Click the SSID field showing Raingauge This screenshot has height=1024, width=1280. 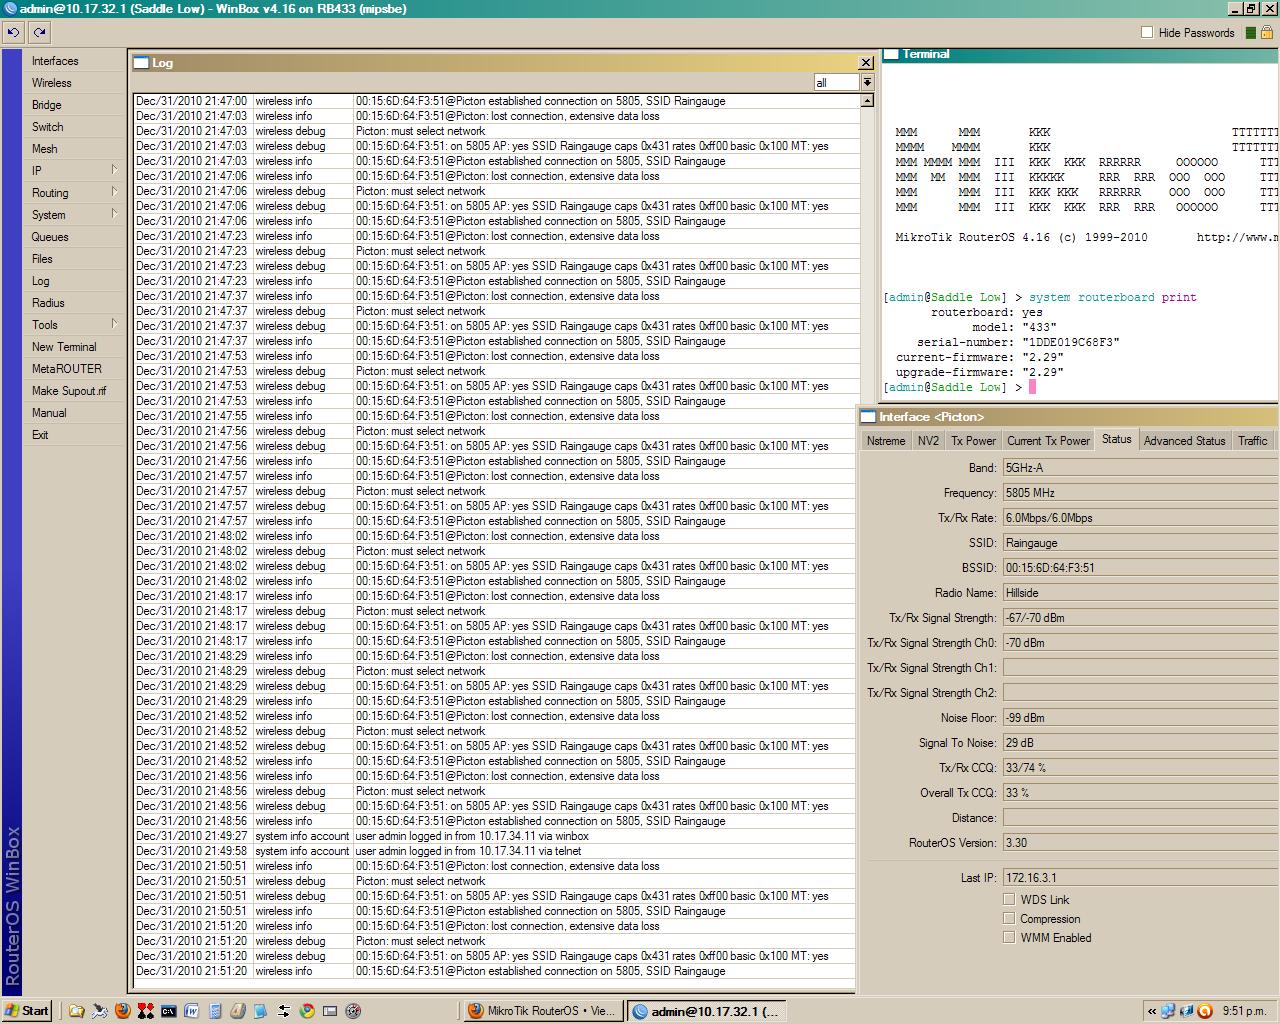(1139, 543)
